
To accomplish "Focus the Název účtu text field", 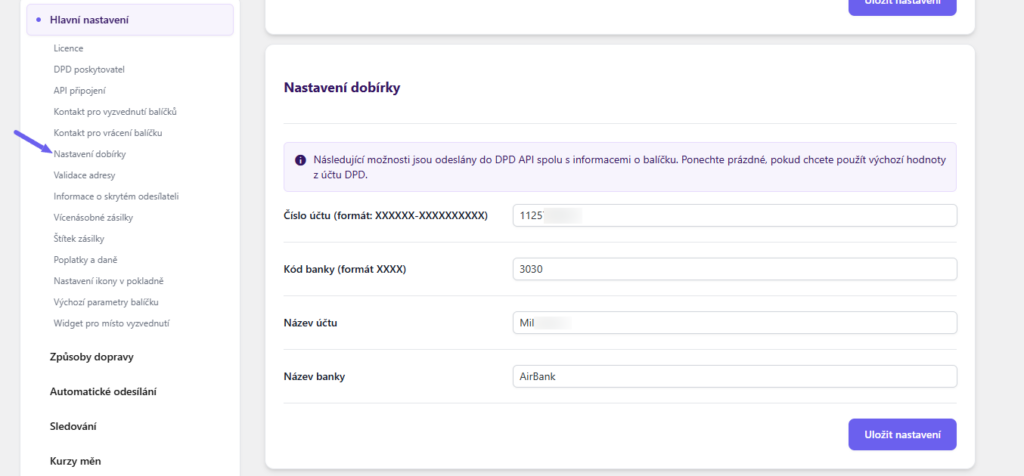I will [733, 323].
